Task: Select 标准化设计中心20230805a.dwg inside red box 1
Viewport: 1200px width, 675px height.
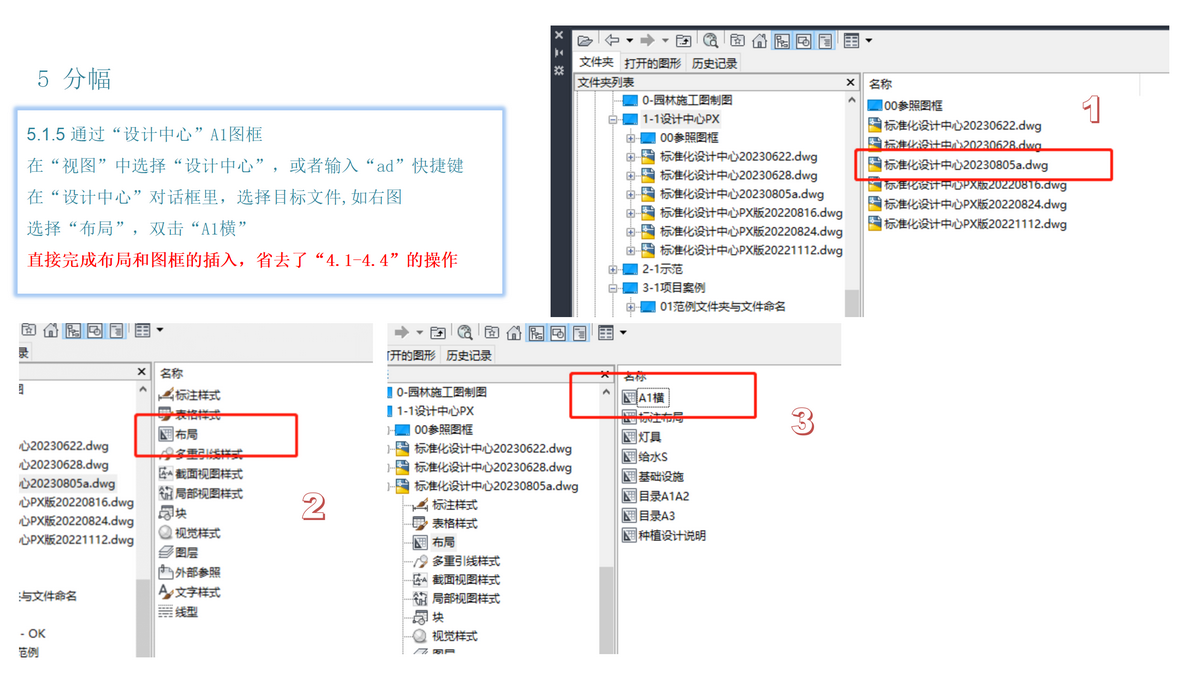Action: tap(965, 165)
